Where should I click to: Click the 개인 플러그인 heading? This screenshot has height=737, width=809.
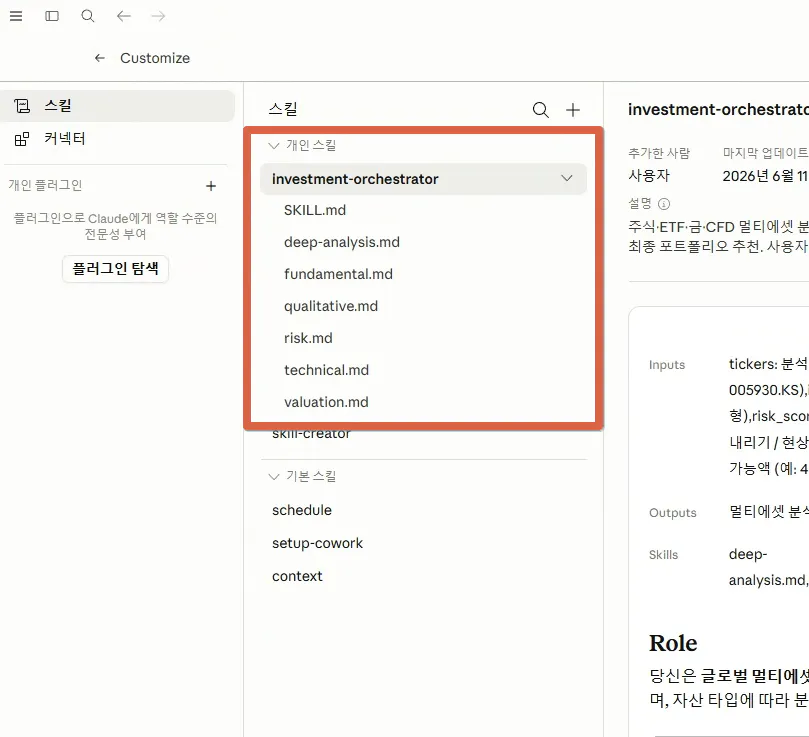[45, 185]
